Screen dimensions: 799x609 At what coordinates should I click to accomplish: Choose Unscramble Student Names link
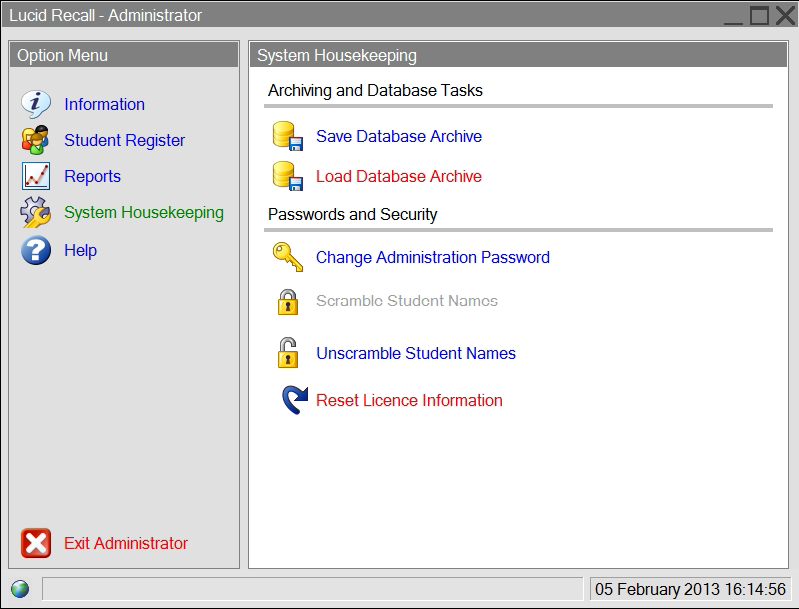pos(416,353)
